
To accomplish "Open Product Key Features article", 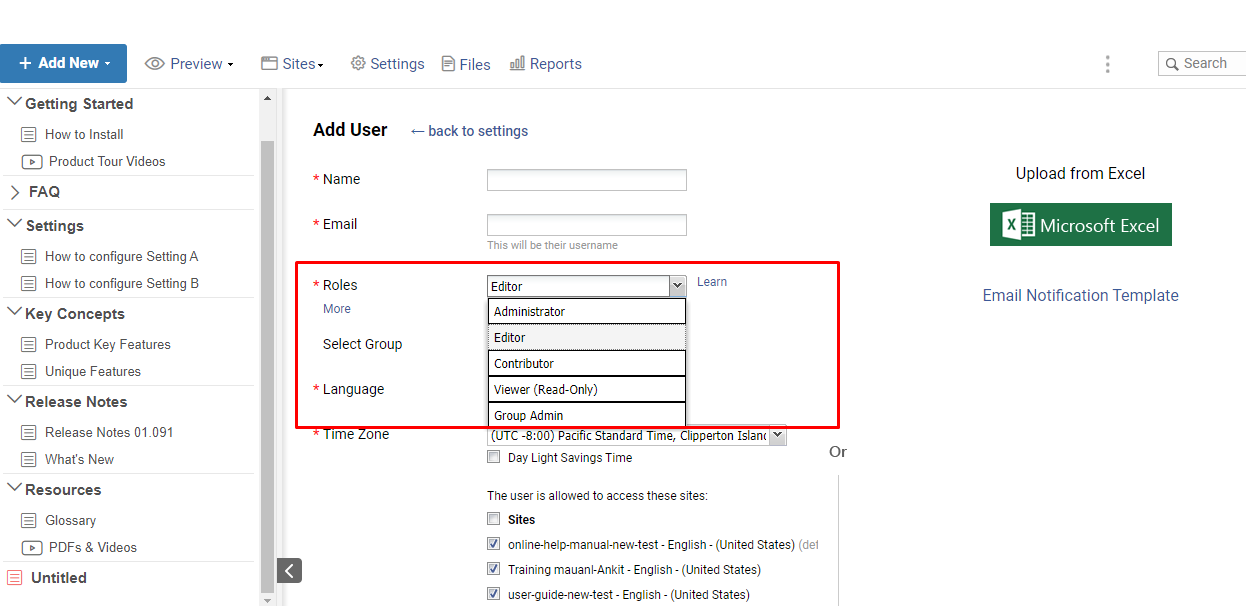I will click(107, 344).
